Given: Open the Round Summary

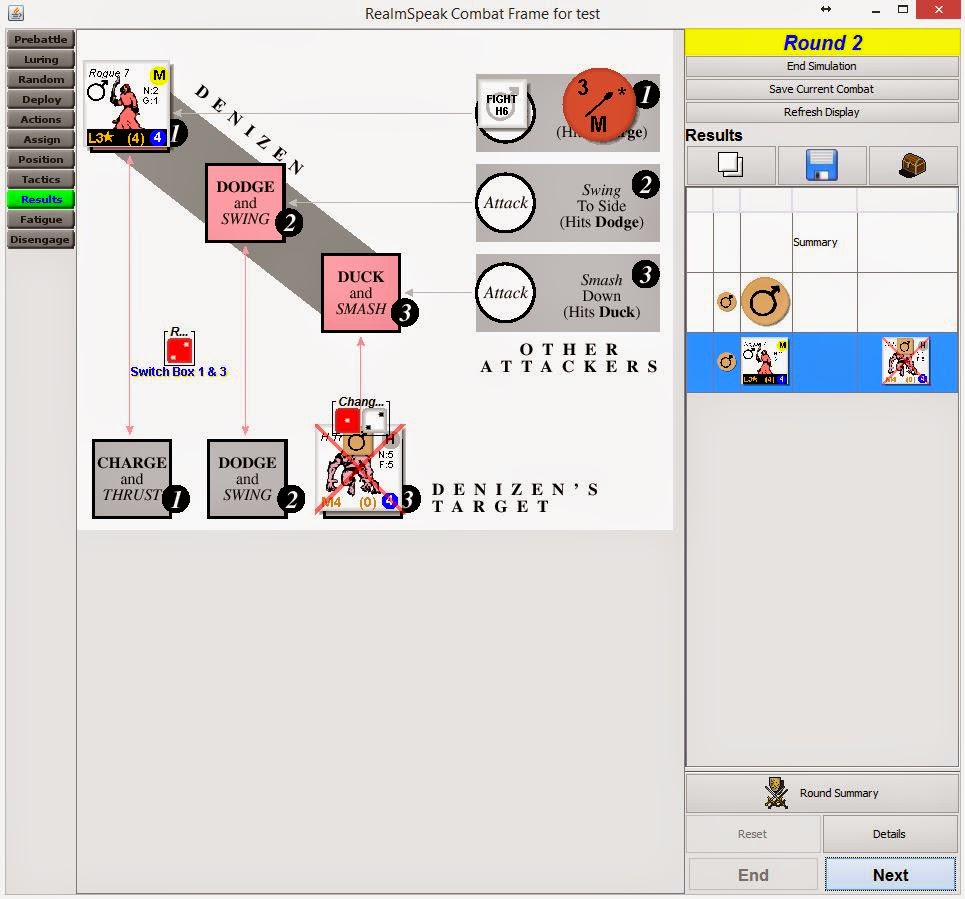Looking at the screenshot, I should coord(822,793).
